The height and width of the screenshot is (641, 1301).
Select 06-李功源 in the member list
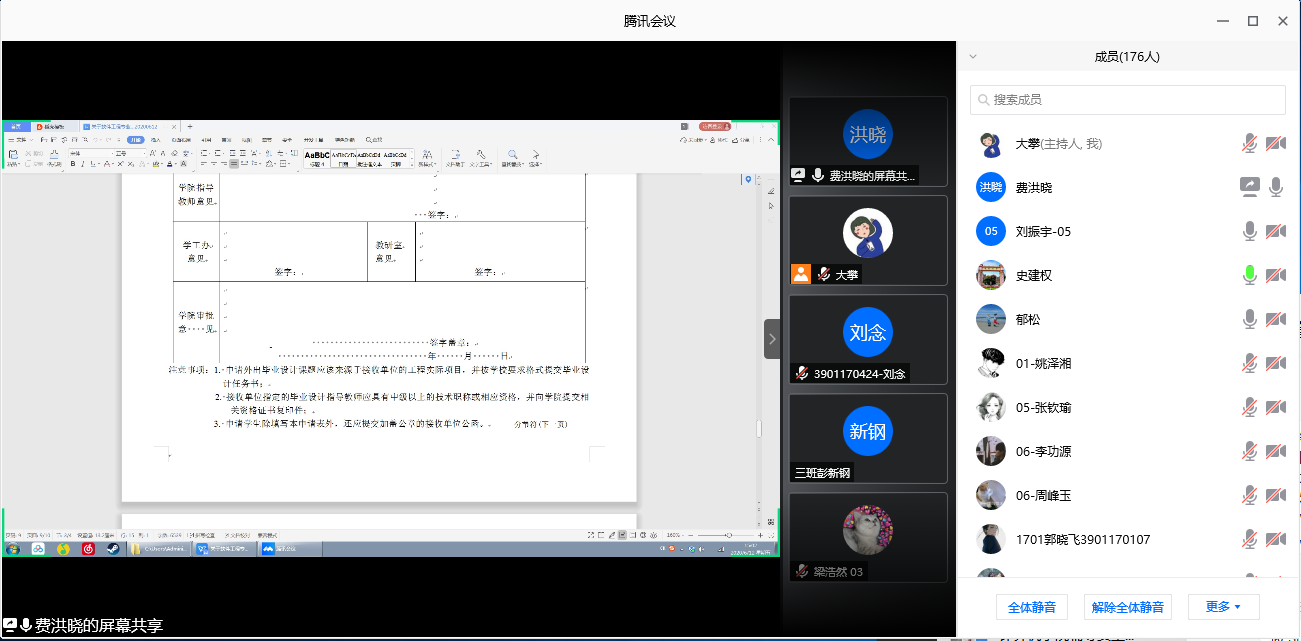pyautogui.click(x=1043, y=451)
